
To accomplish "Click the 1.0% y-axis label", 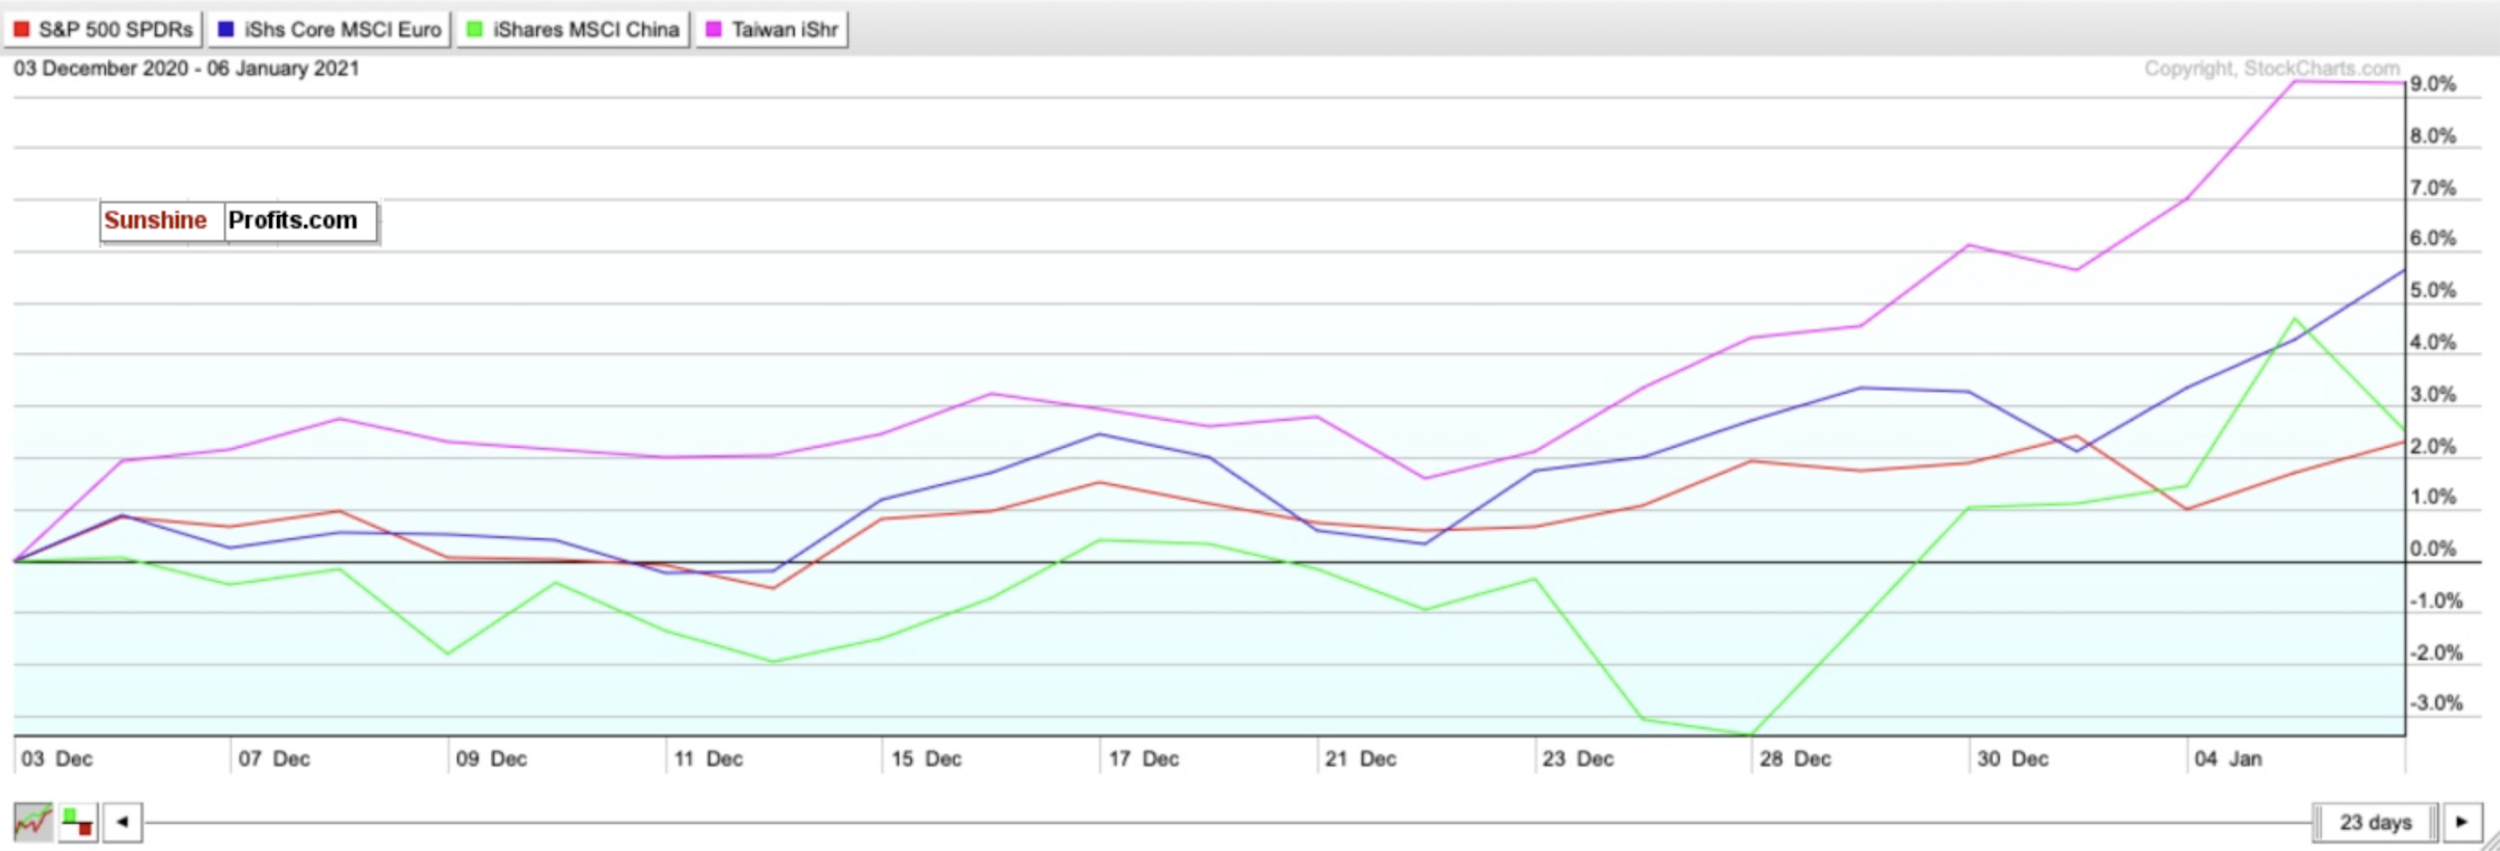I will point(2433,497).
